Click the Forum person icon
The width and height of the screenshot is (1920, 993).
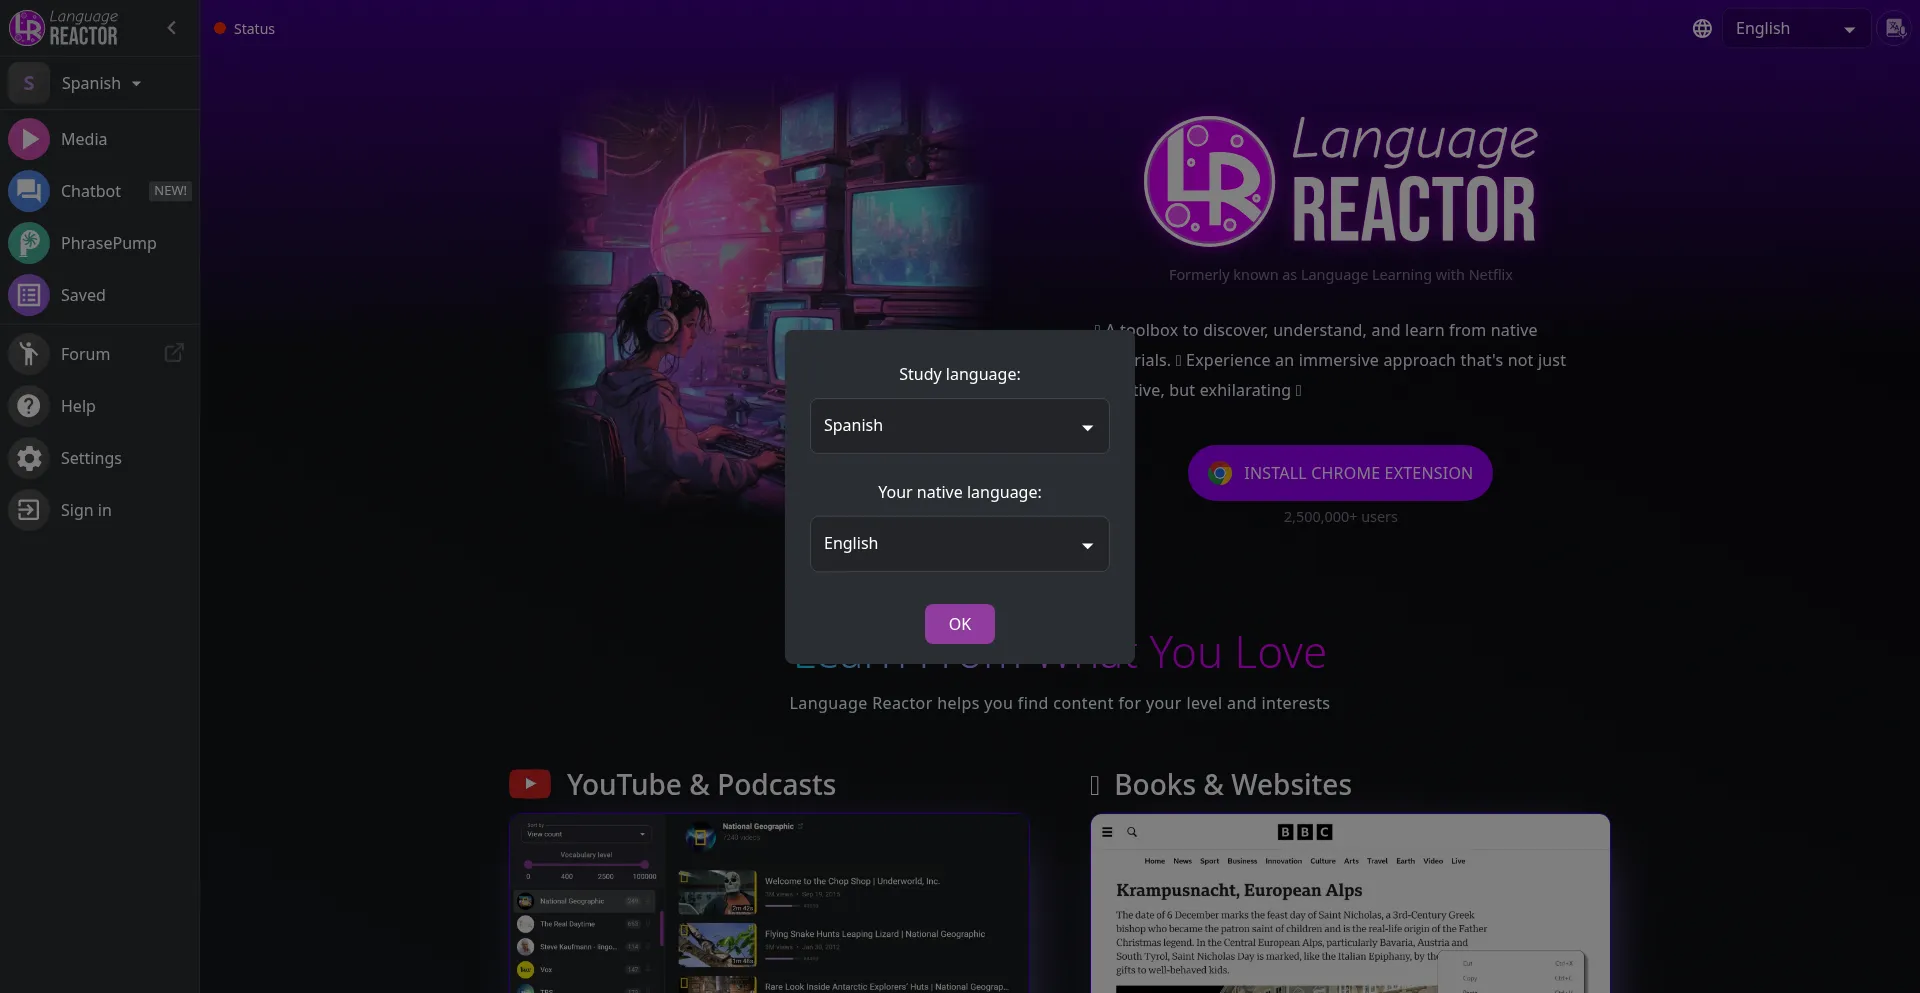29,354
